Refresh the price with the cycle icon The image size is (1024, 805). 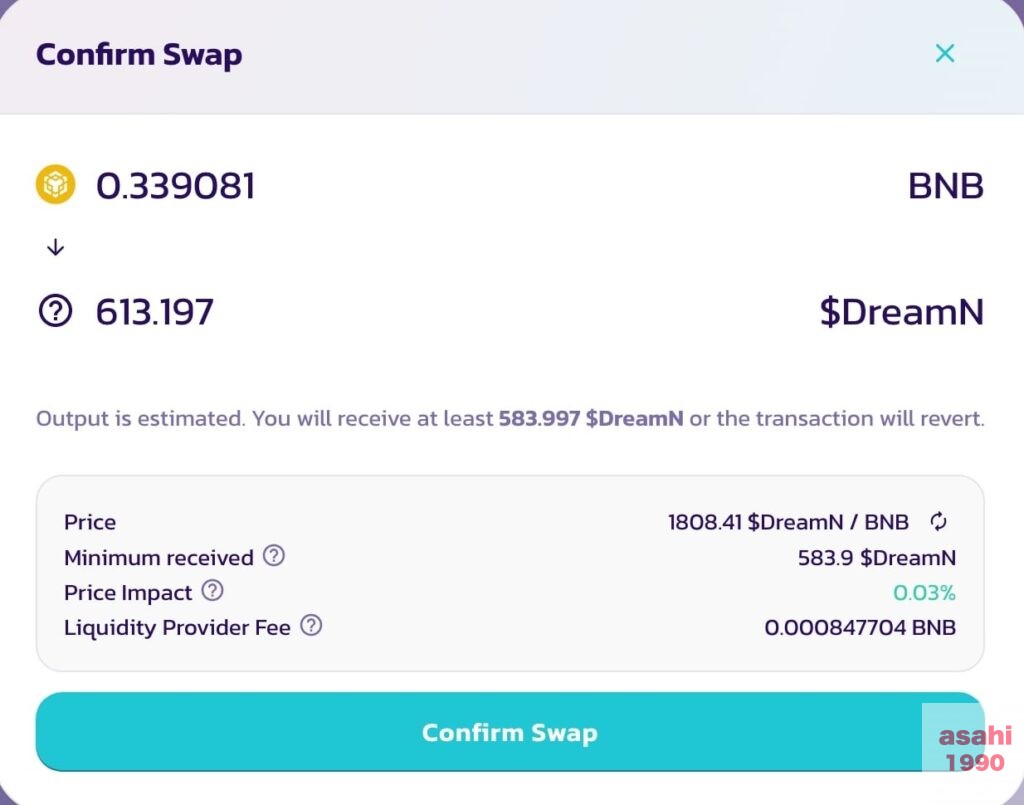coord(938,521)
